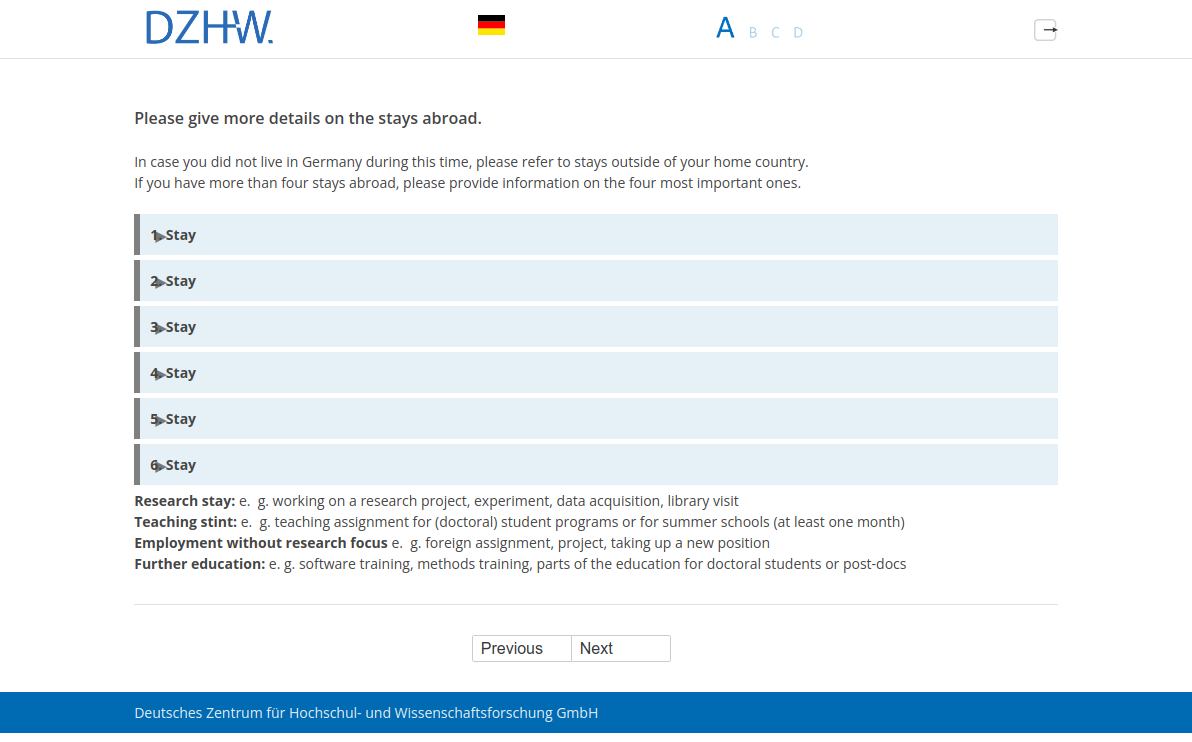Click the 'Further education:' definition label
This screenshot has width=1192, height=742.
coord(200,564)
